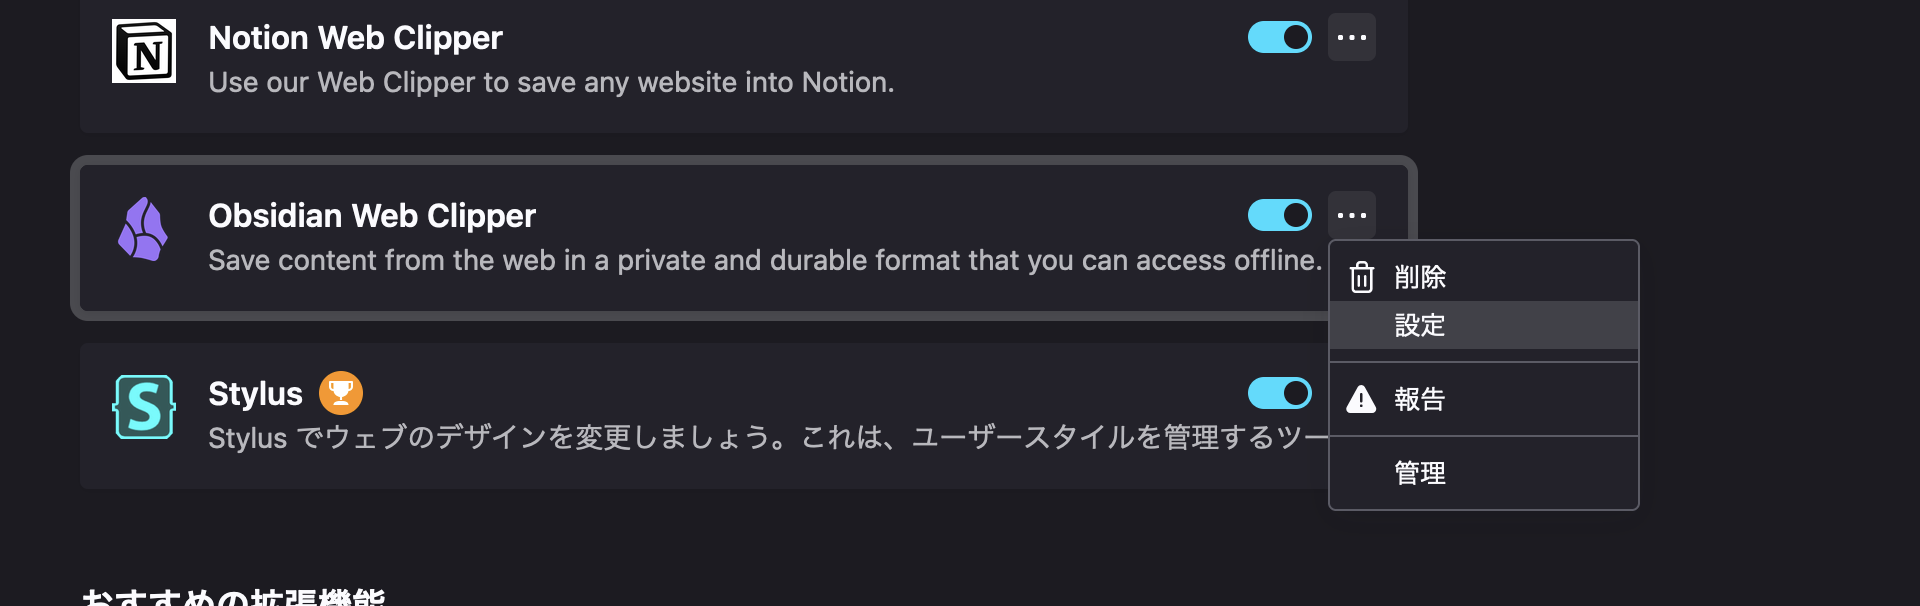1920x606 pixels.
Task: Click 管理 at the bottom of the menu
Action: [x=1420, y=474]
